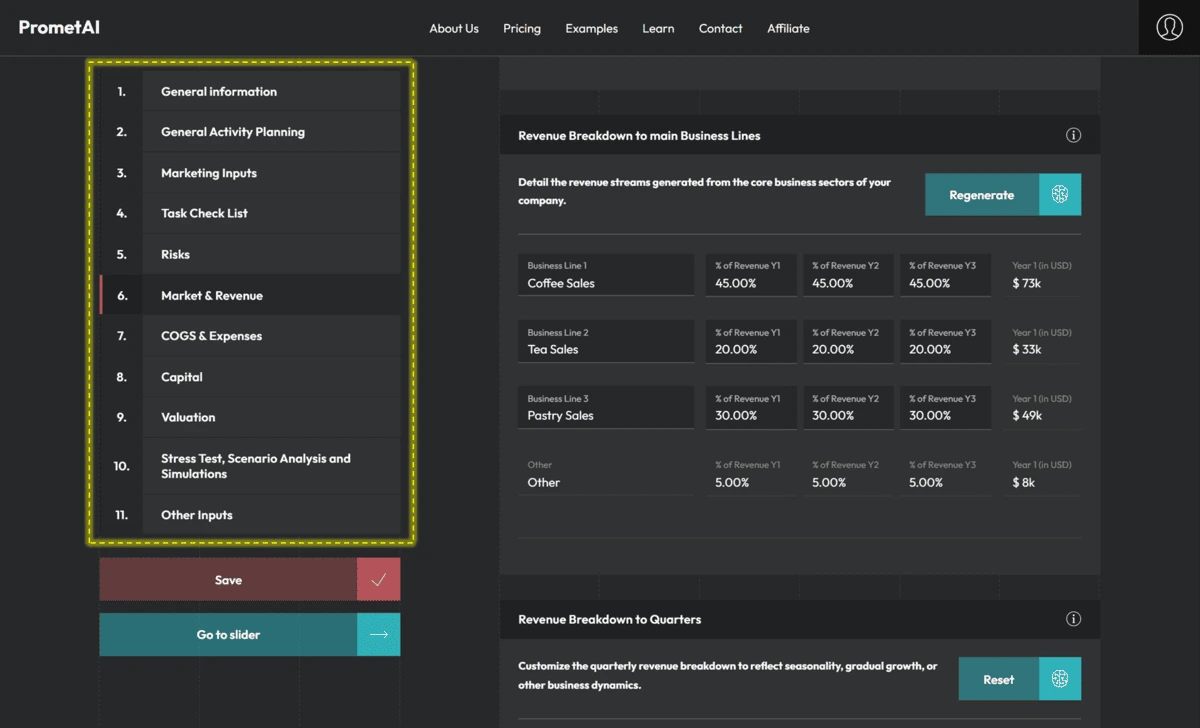
Task: Click the Revenue Breakdown to main Business Lines heading
Action: 639,135
